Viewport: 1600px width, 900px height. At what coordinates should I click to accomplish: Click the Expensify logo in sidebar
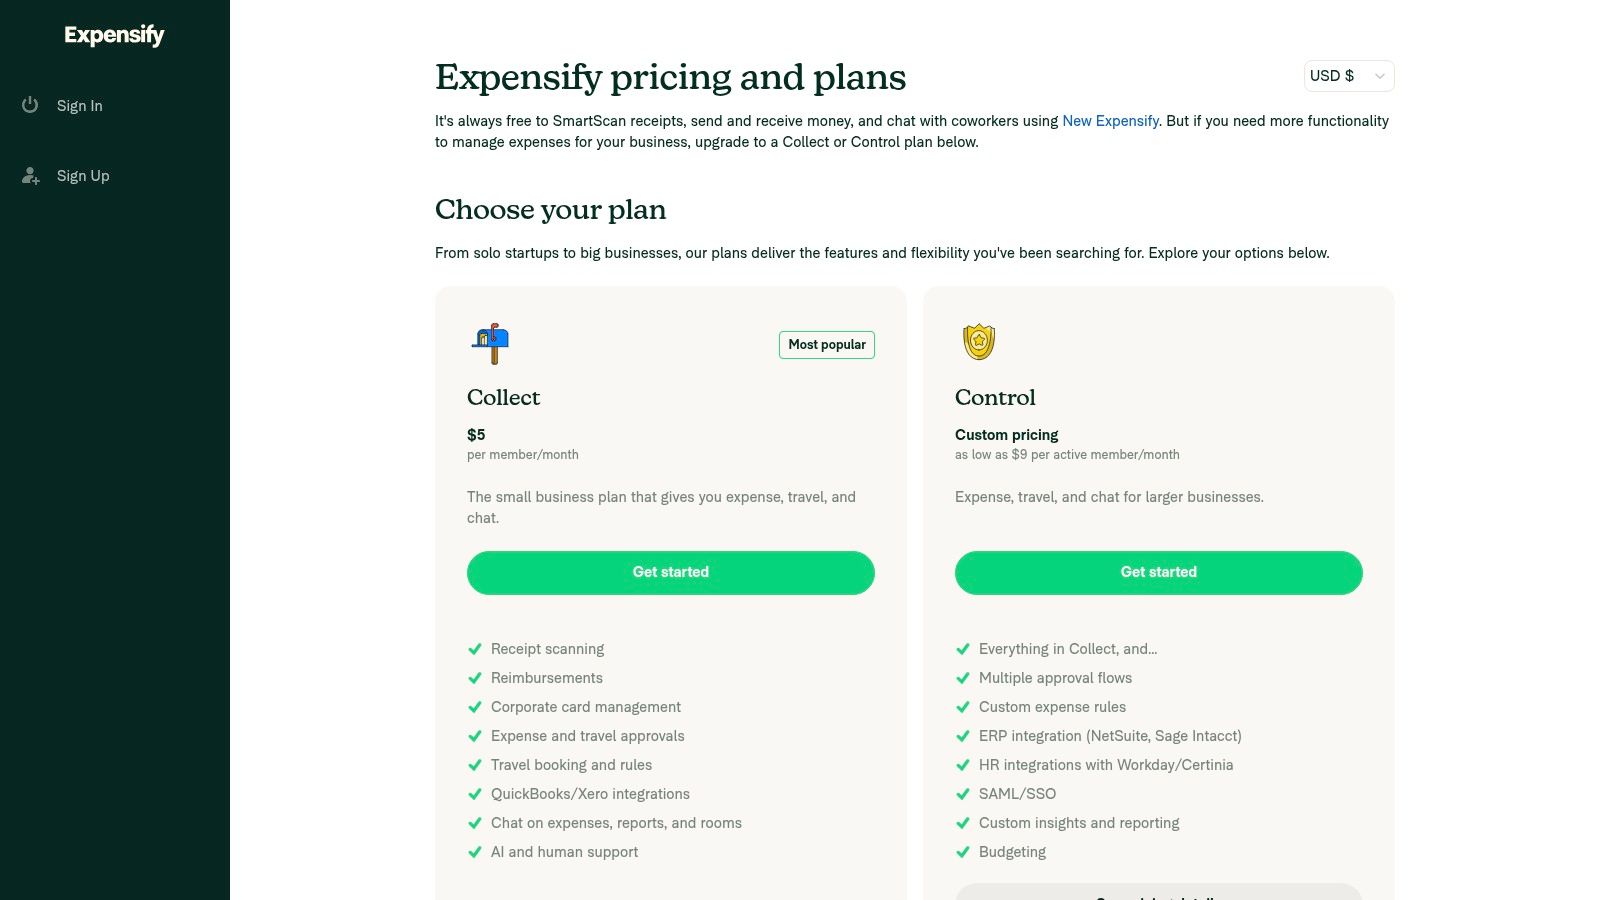click(114, 35)
